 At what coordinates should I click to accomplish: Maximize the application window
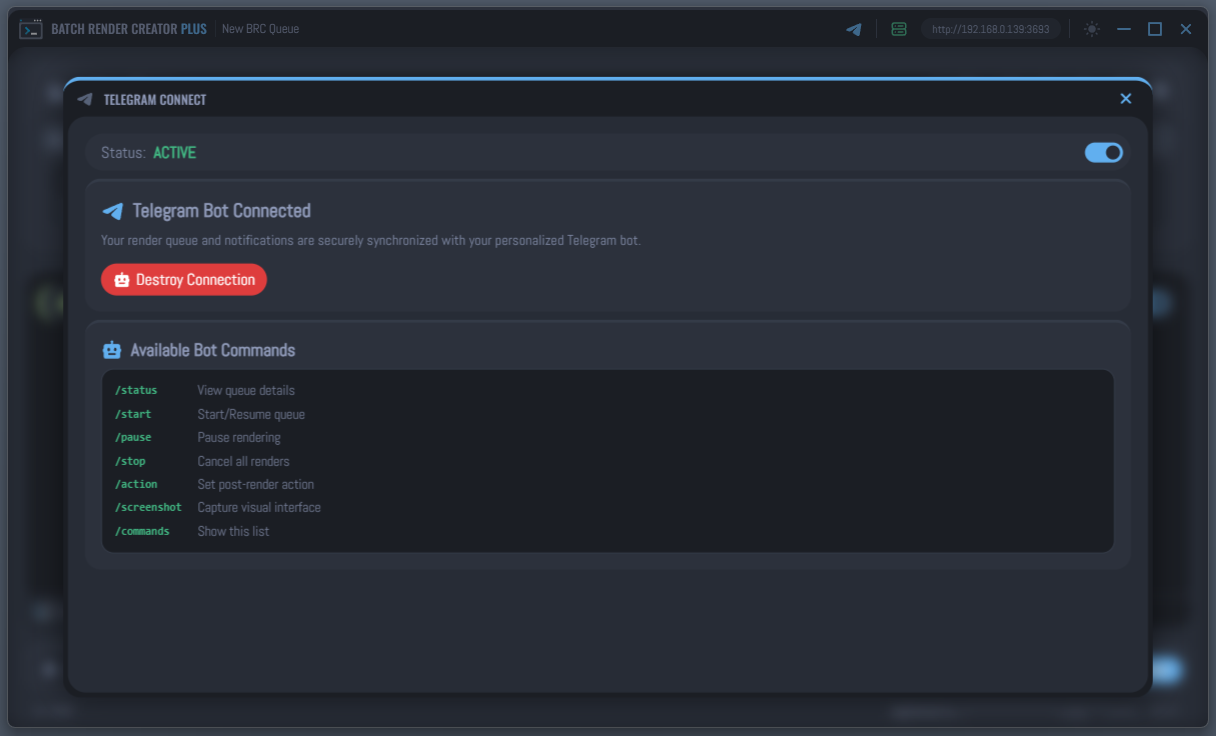click(x=1155, y=29)
